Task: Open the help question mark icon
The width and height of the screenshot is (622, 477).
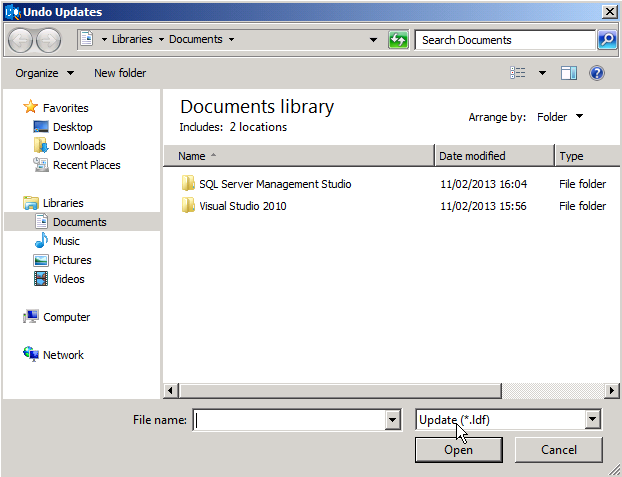Action: pos(597,73)
